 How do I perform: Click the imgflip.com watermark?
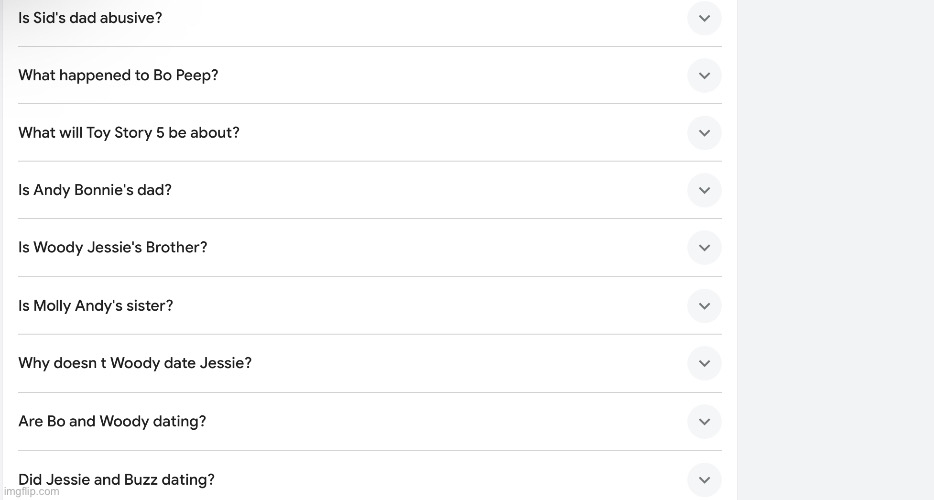(30, 492)
